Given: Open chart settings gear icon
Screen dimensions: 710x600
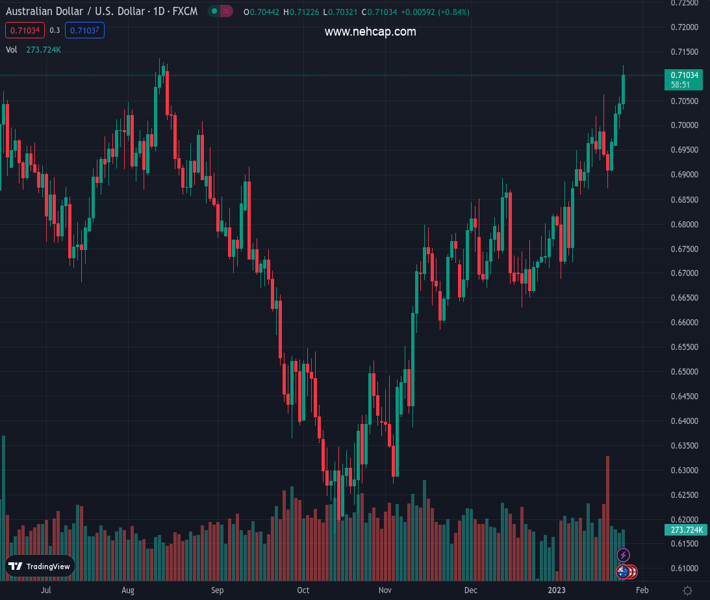Looking at the screenshot, I should coord(688,591).
